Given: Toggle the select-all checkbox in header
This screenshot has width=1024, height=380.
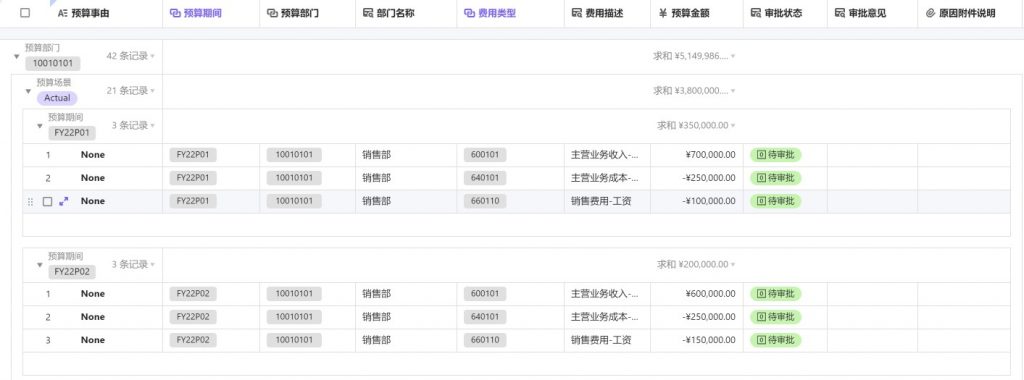Looking at the screenshot, I should pyautogui.click(x=25, y=13).
